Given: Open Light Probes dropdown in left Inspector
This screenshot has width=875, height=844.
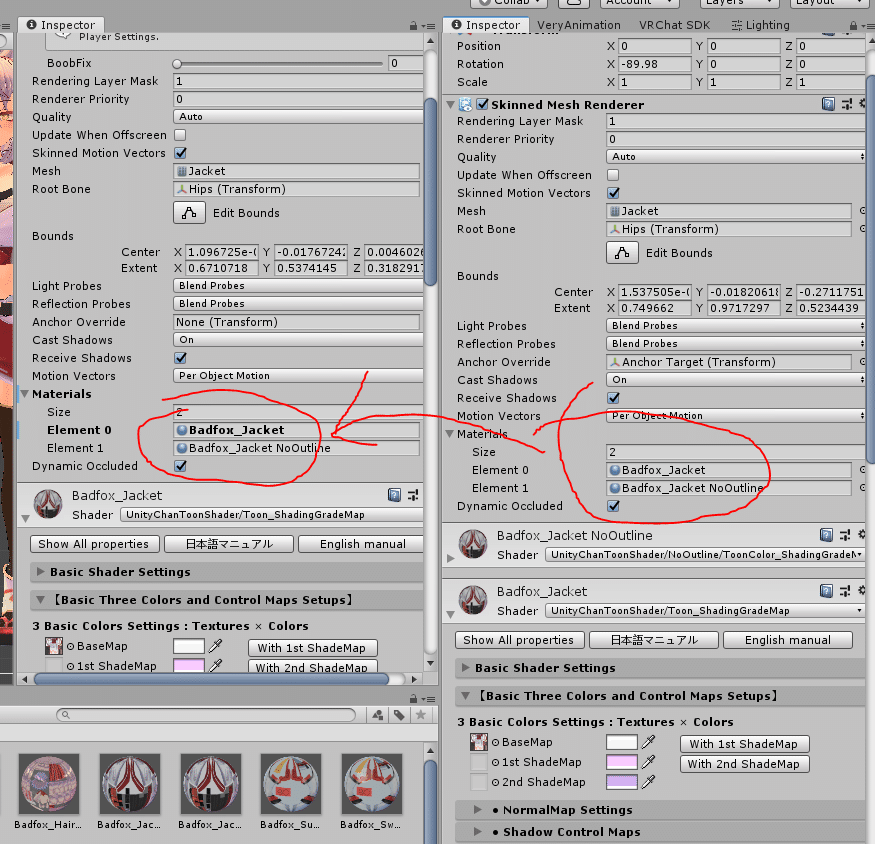Looking at the screenshot, I should click(x=298, y=285).
